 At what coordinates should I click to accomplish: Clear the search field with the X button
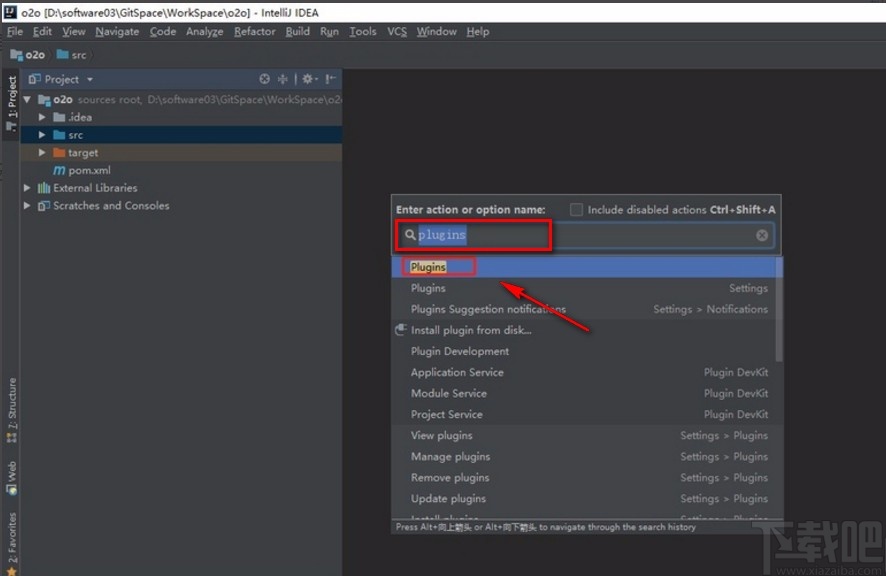click(761, 235)
